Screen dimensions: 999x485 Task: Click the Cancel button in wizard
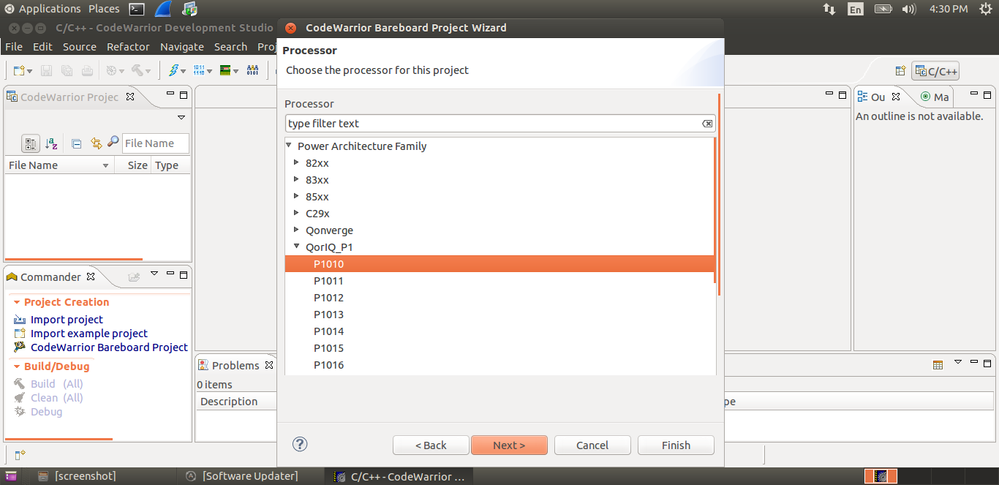click(x=593, y=445)
